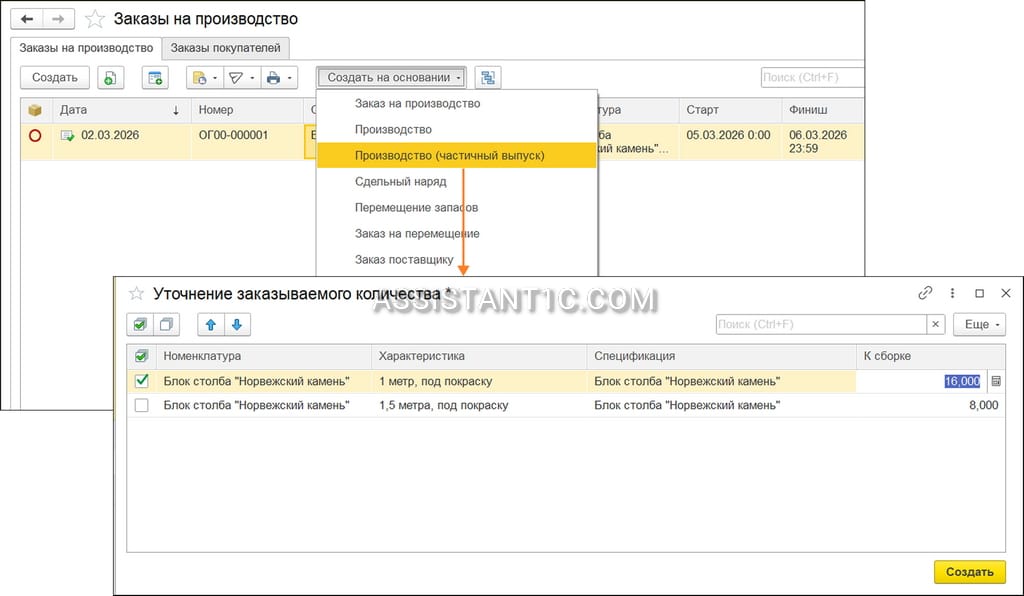This screenshot has width=1024, height=596.
Task: Clear the dialog search with the X button
Action: point(936,324)
